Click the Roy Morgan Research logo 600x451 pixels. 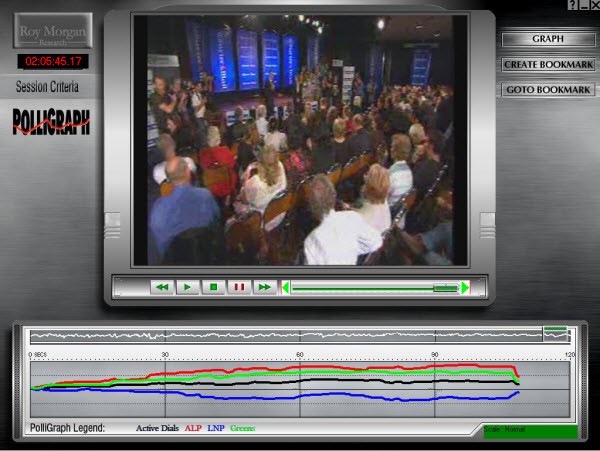point(53,31)
